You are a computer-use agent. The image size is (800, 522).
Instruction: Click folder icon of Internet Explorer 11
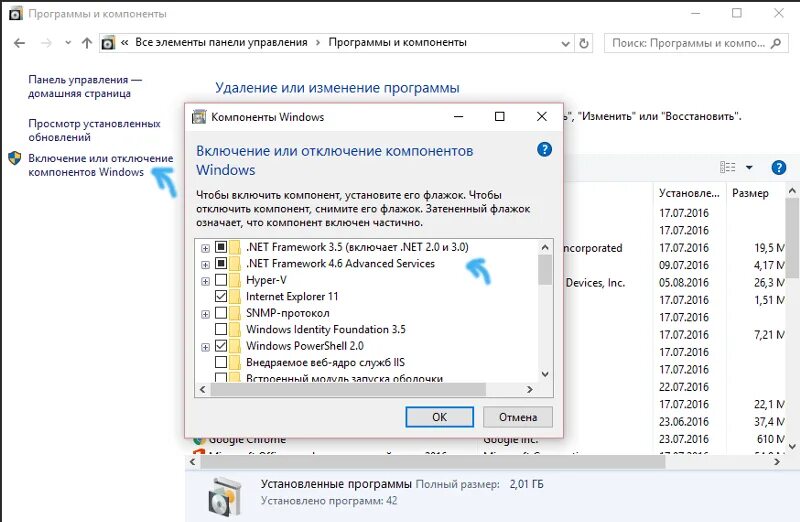235,296
